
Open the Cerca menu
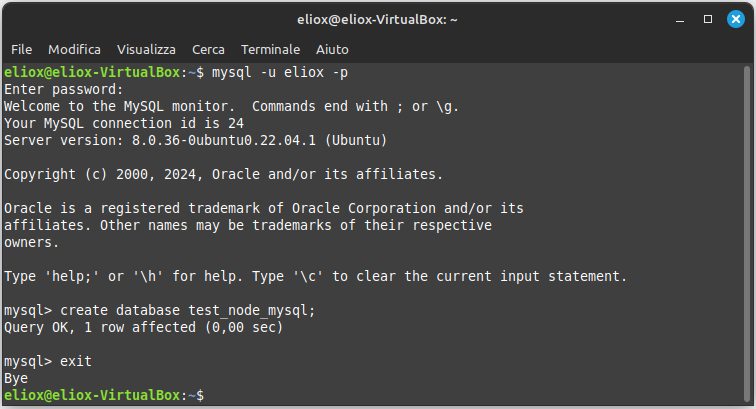208,49
